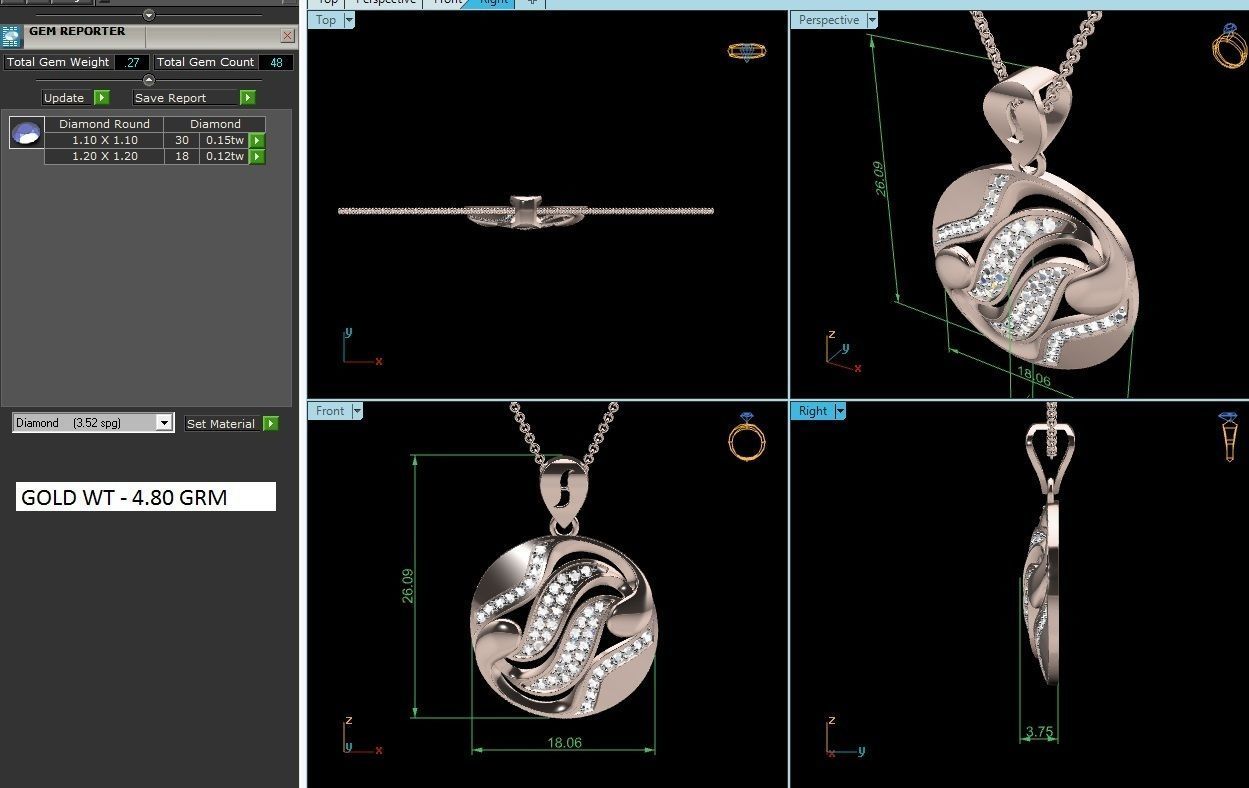The image size is (1249, 788).
Task: Click the 26.09 dimension in Perspective viewport
Action: 881,179
